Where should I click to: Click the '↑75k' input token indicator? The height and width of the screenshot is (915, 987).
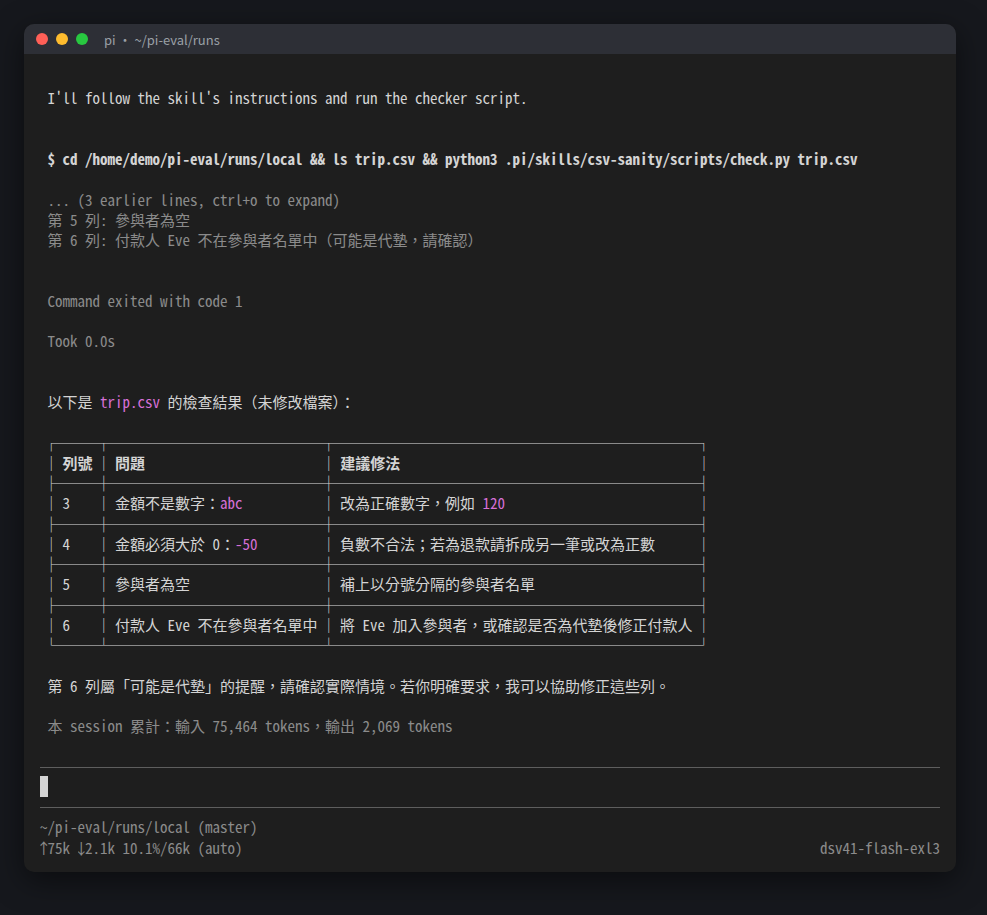55,849
